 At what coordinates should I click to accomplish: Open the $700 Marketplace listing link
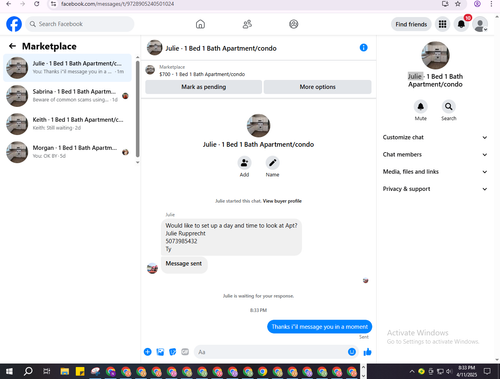[202, 74]
